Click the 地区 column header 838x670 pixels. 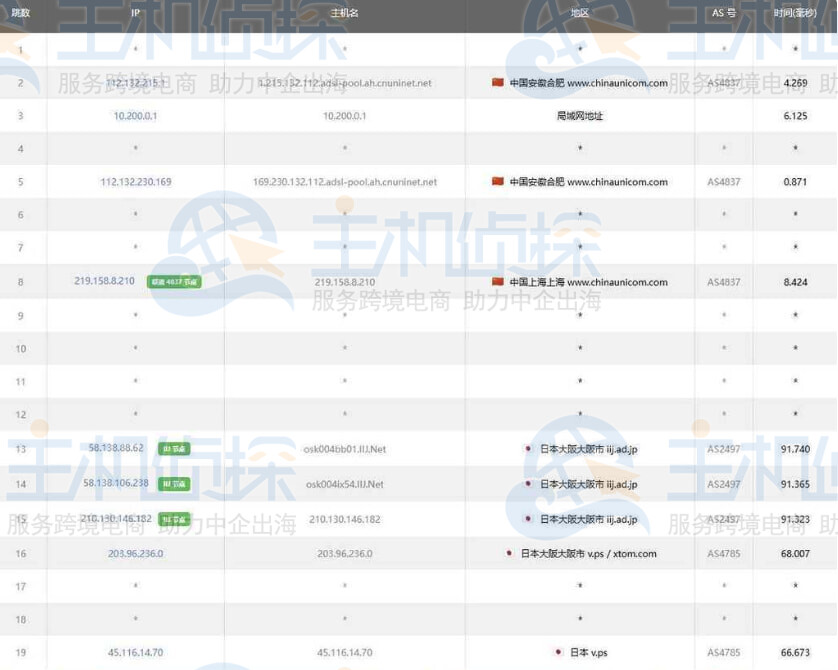click(579, 13)
